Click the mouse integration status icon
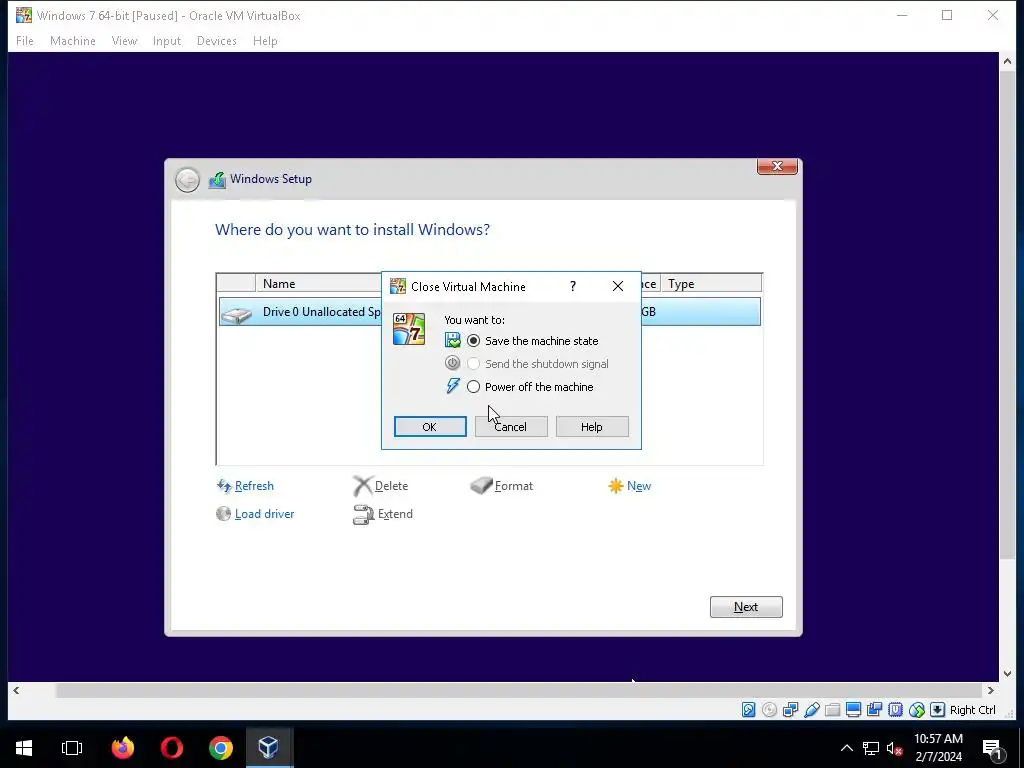The height and width of the screenshot is (768, 1024). pyautogui.click(x=916, y=710)
